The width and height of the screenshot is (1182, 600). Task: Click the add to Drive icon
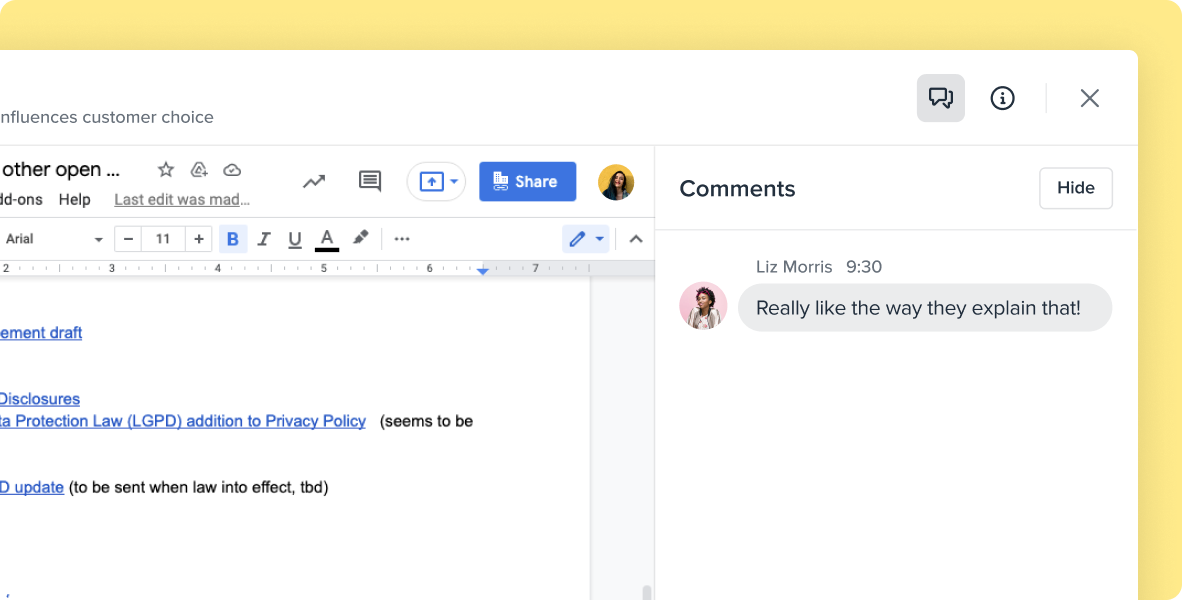[199, 170]
